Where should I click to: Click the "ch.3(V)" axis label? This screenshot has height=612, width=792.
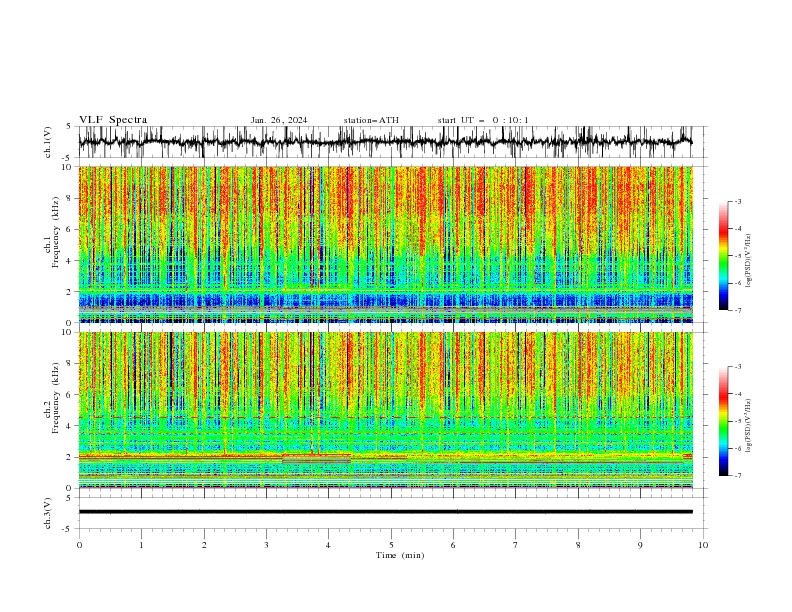pyautogui.click(x=48, y=513)
